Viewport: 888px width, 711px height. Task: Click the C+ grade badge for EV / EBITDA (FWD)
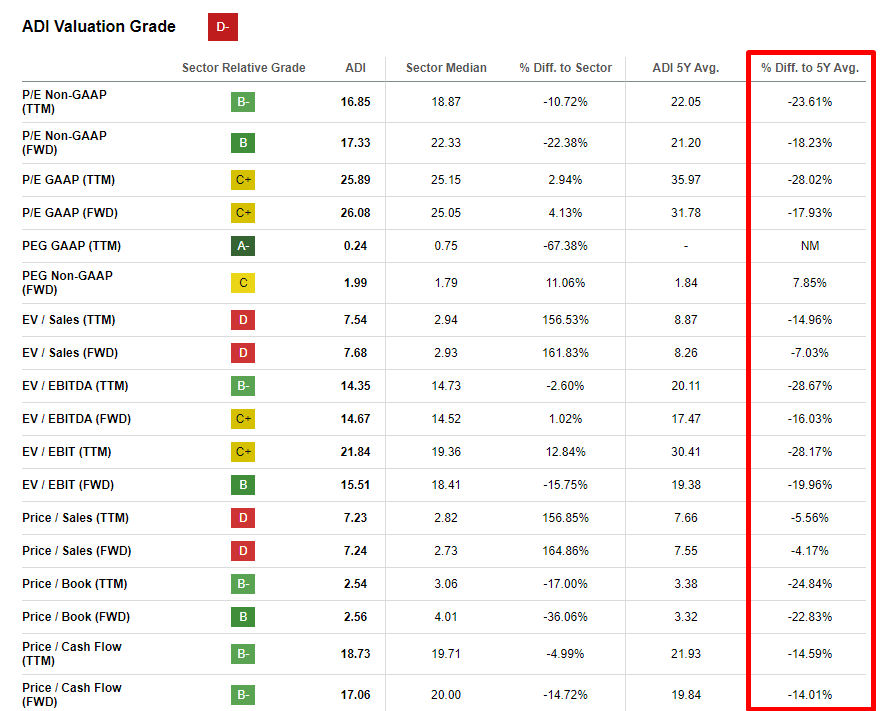(243, 419)
